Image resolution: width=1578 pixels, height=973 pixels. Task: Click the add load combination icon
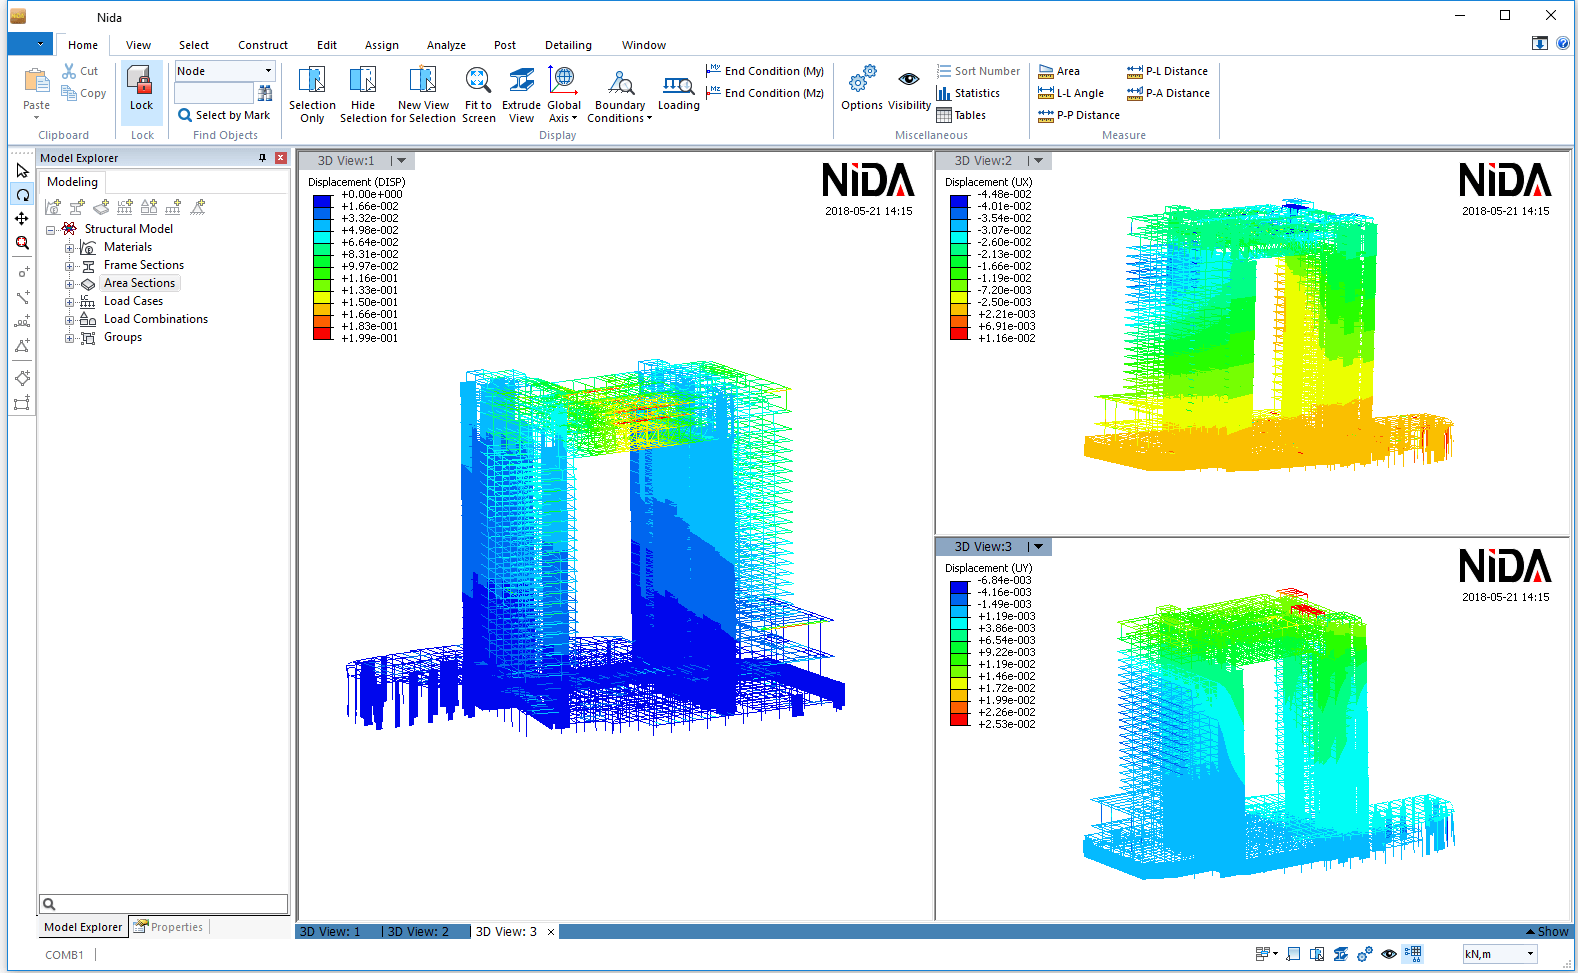[149, 207]
